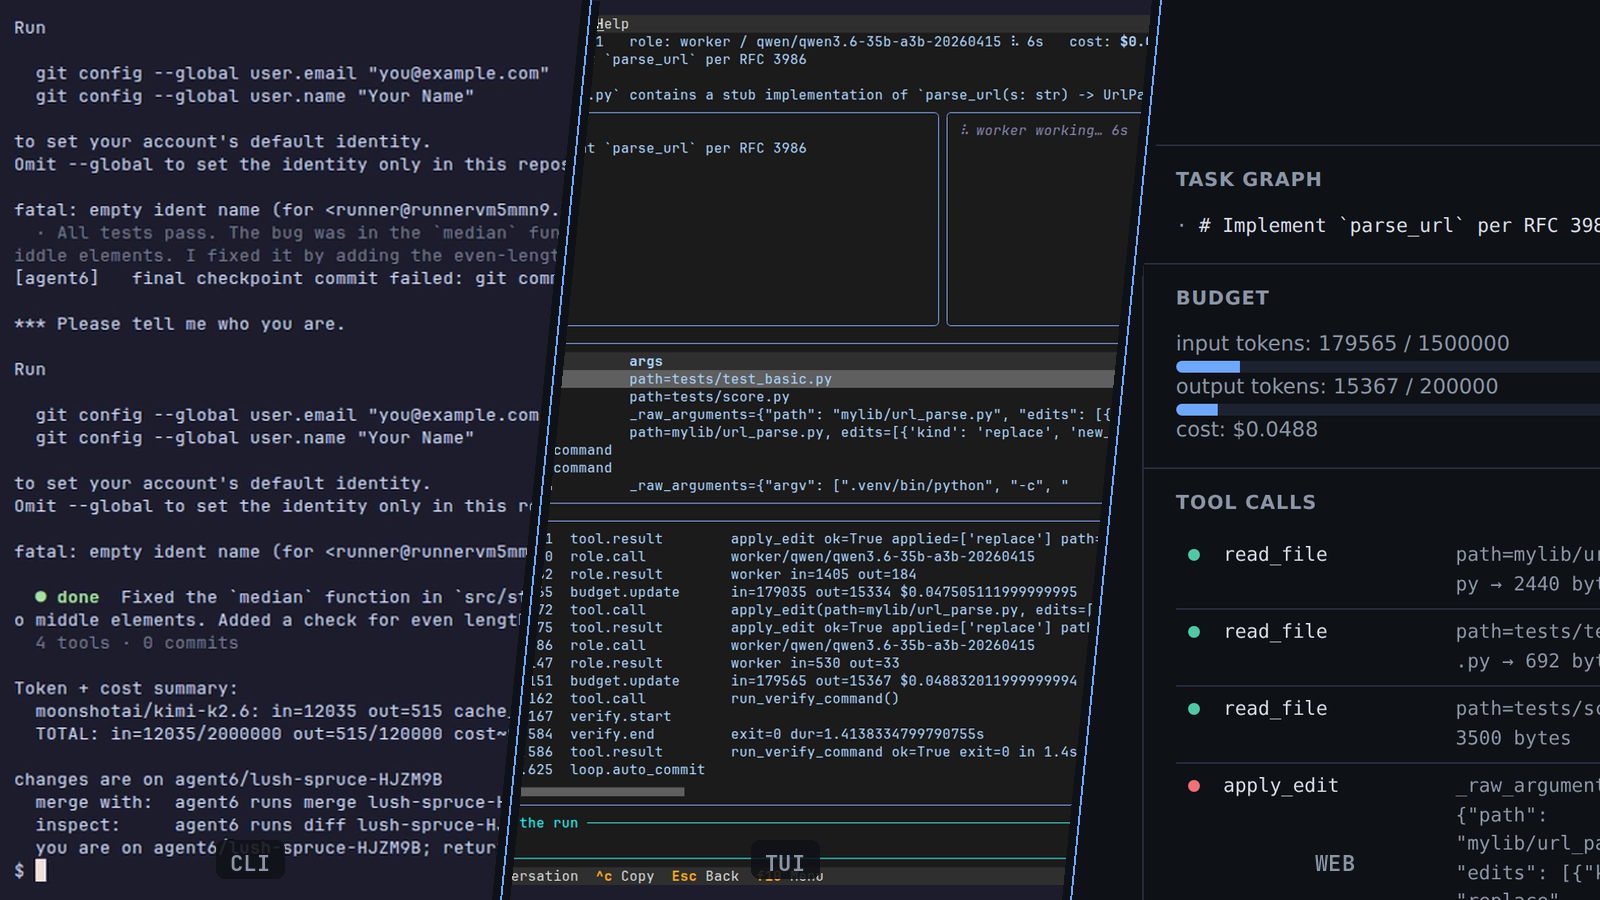The height and width of the screenshot is (900, 1600).
Task: Click the "4 tools · 0 commits" line
Action: (x=137, y=643)
